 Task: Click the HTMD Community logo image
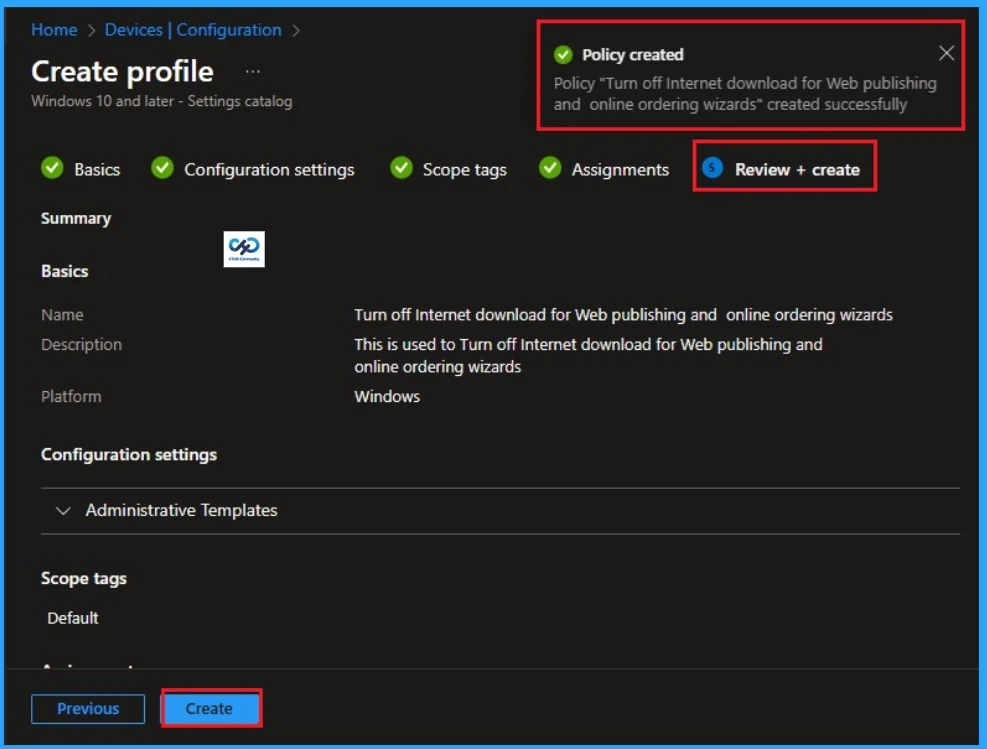pyautogui.click(x=244, y=249)
